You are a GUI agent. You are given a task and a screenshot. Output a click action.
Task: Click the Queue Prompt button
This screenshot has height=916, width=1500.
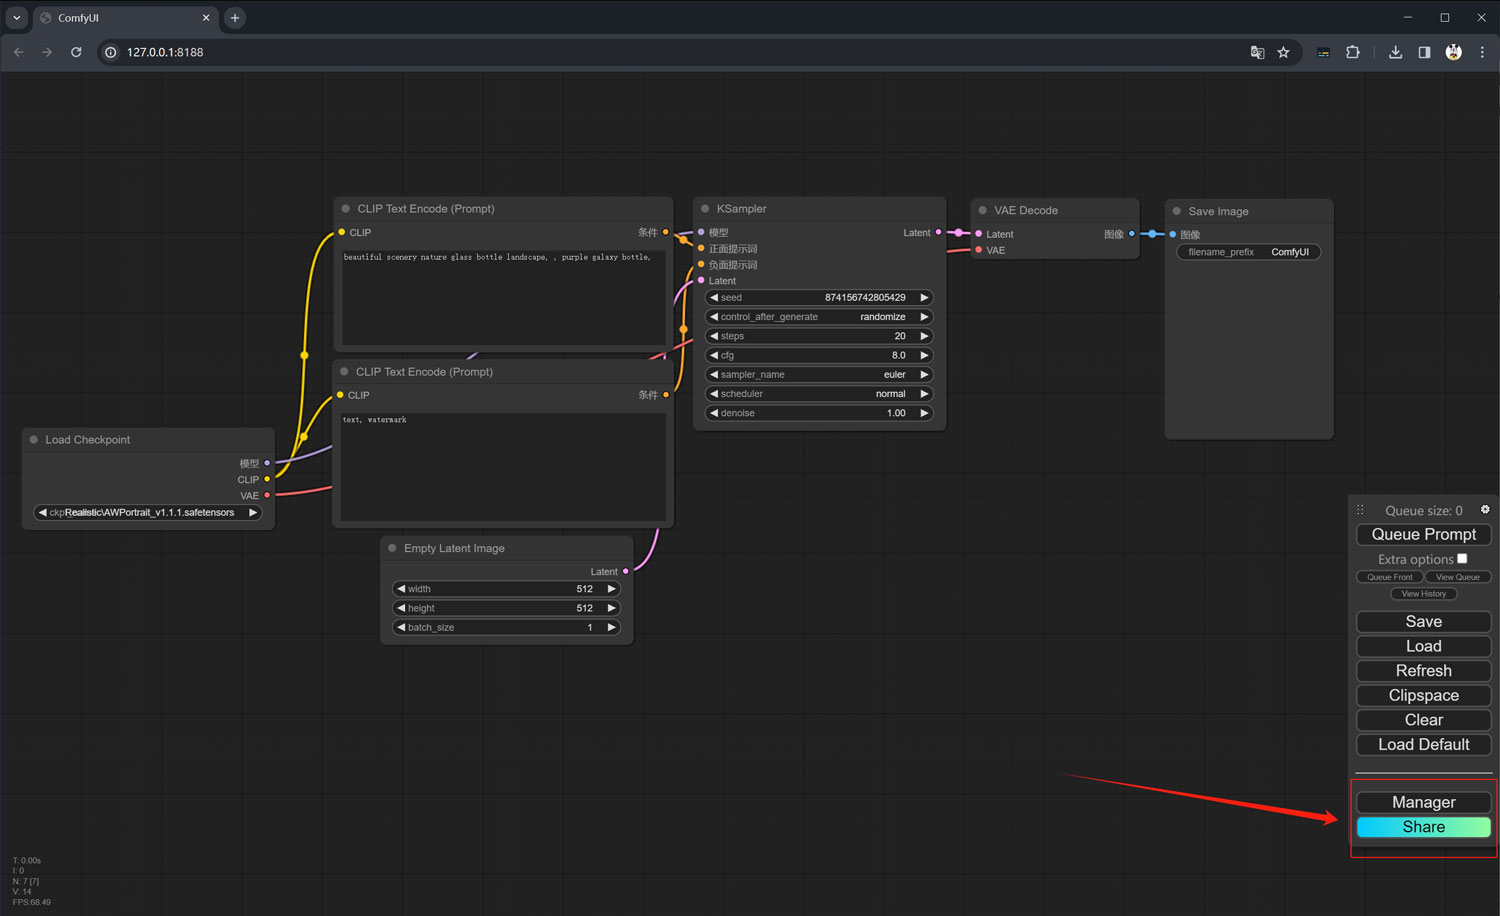[x=1423, y=535]
